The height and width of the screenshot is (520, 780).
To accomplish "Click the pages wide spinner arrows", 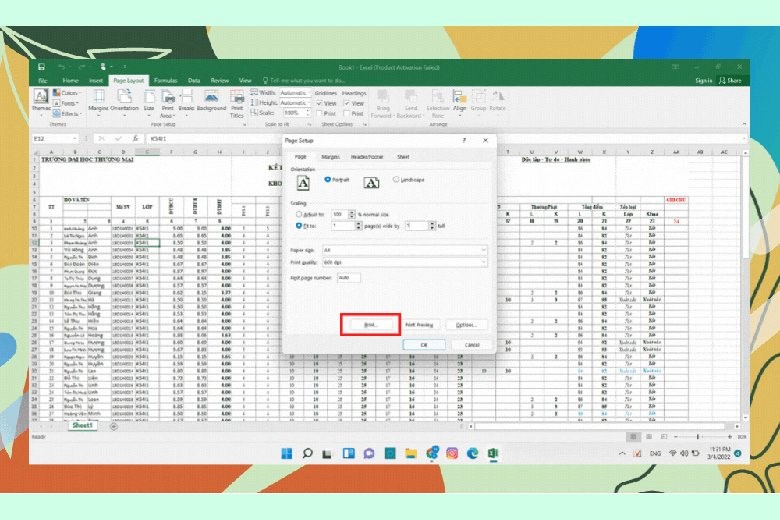I will click(359, 226).
